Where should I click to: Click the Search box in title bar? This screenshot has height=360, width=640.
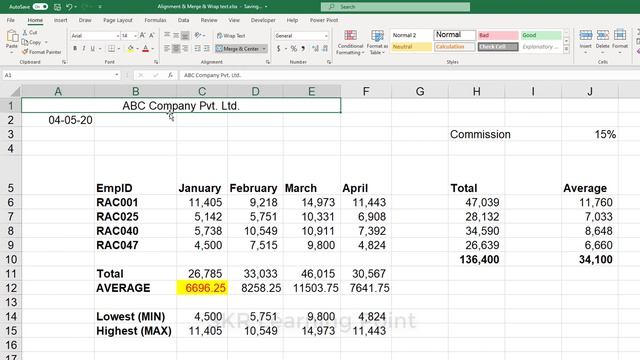tap(395, 7)
